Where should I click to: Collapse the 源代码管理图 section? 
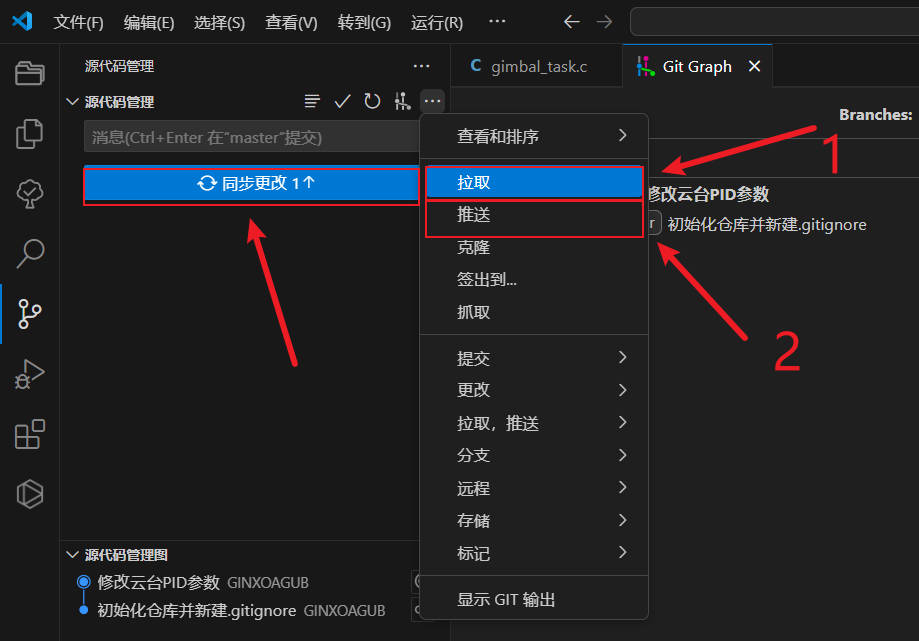tap(72, 555)
